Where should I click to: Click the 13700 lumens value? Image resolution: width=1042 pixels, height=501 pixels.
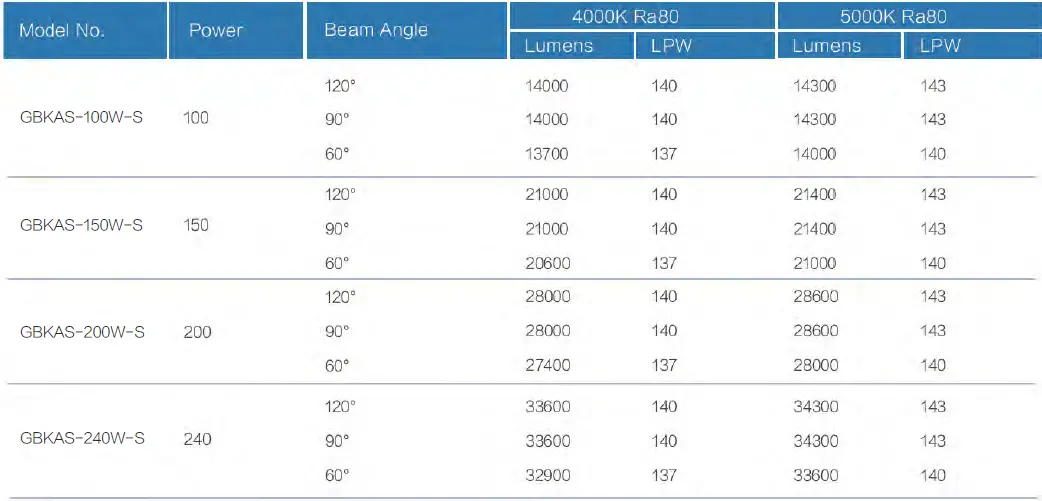coord(547,153)
